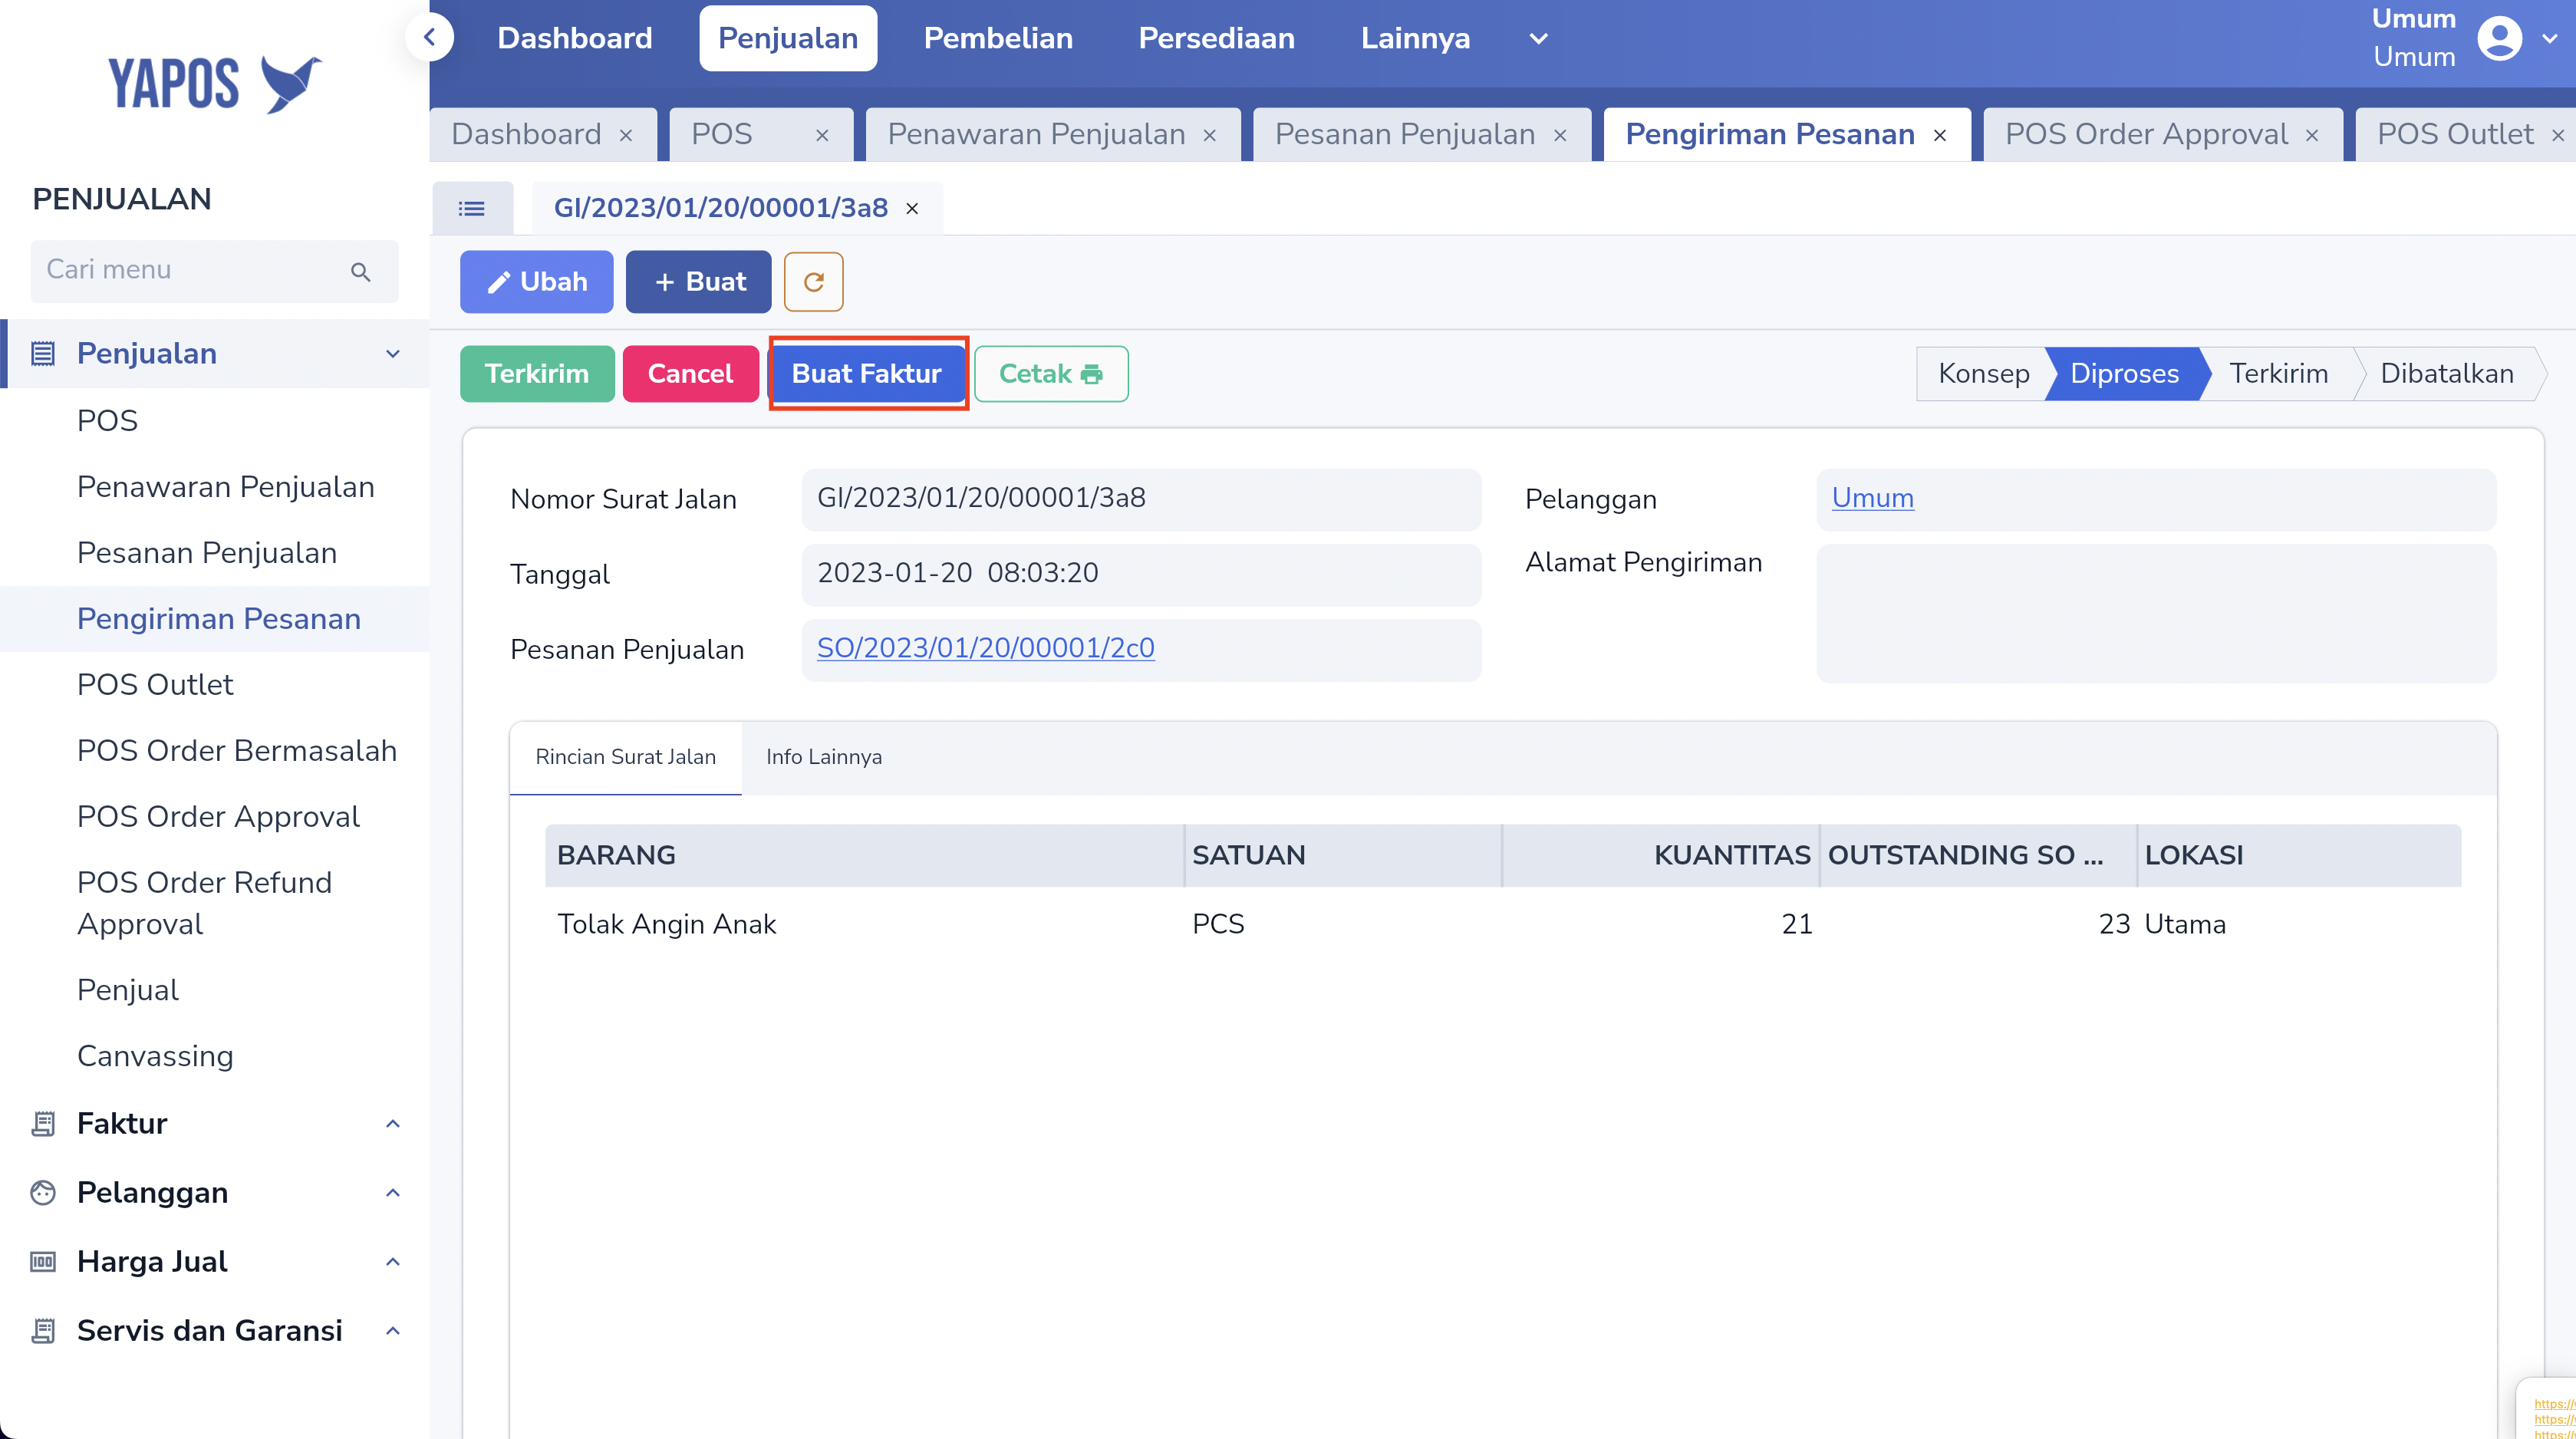The width and height of the screenshot is (2576, 1439).
Task: Click the Cari menu search field
Action: pos(214,271)
